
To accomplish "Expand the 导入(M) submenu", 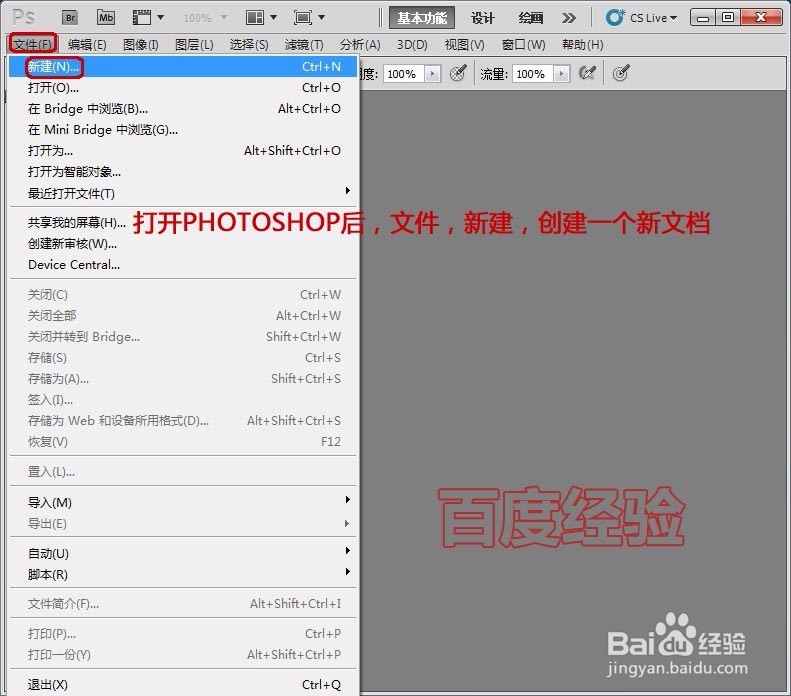I will (x=184, y=502).
